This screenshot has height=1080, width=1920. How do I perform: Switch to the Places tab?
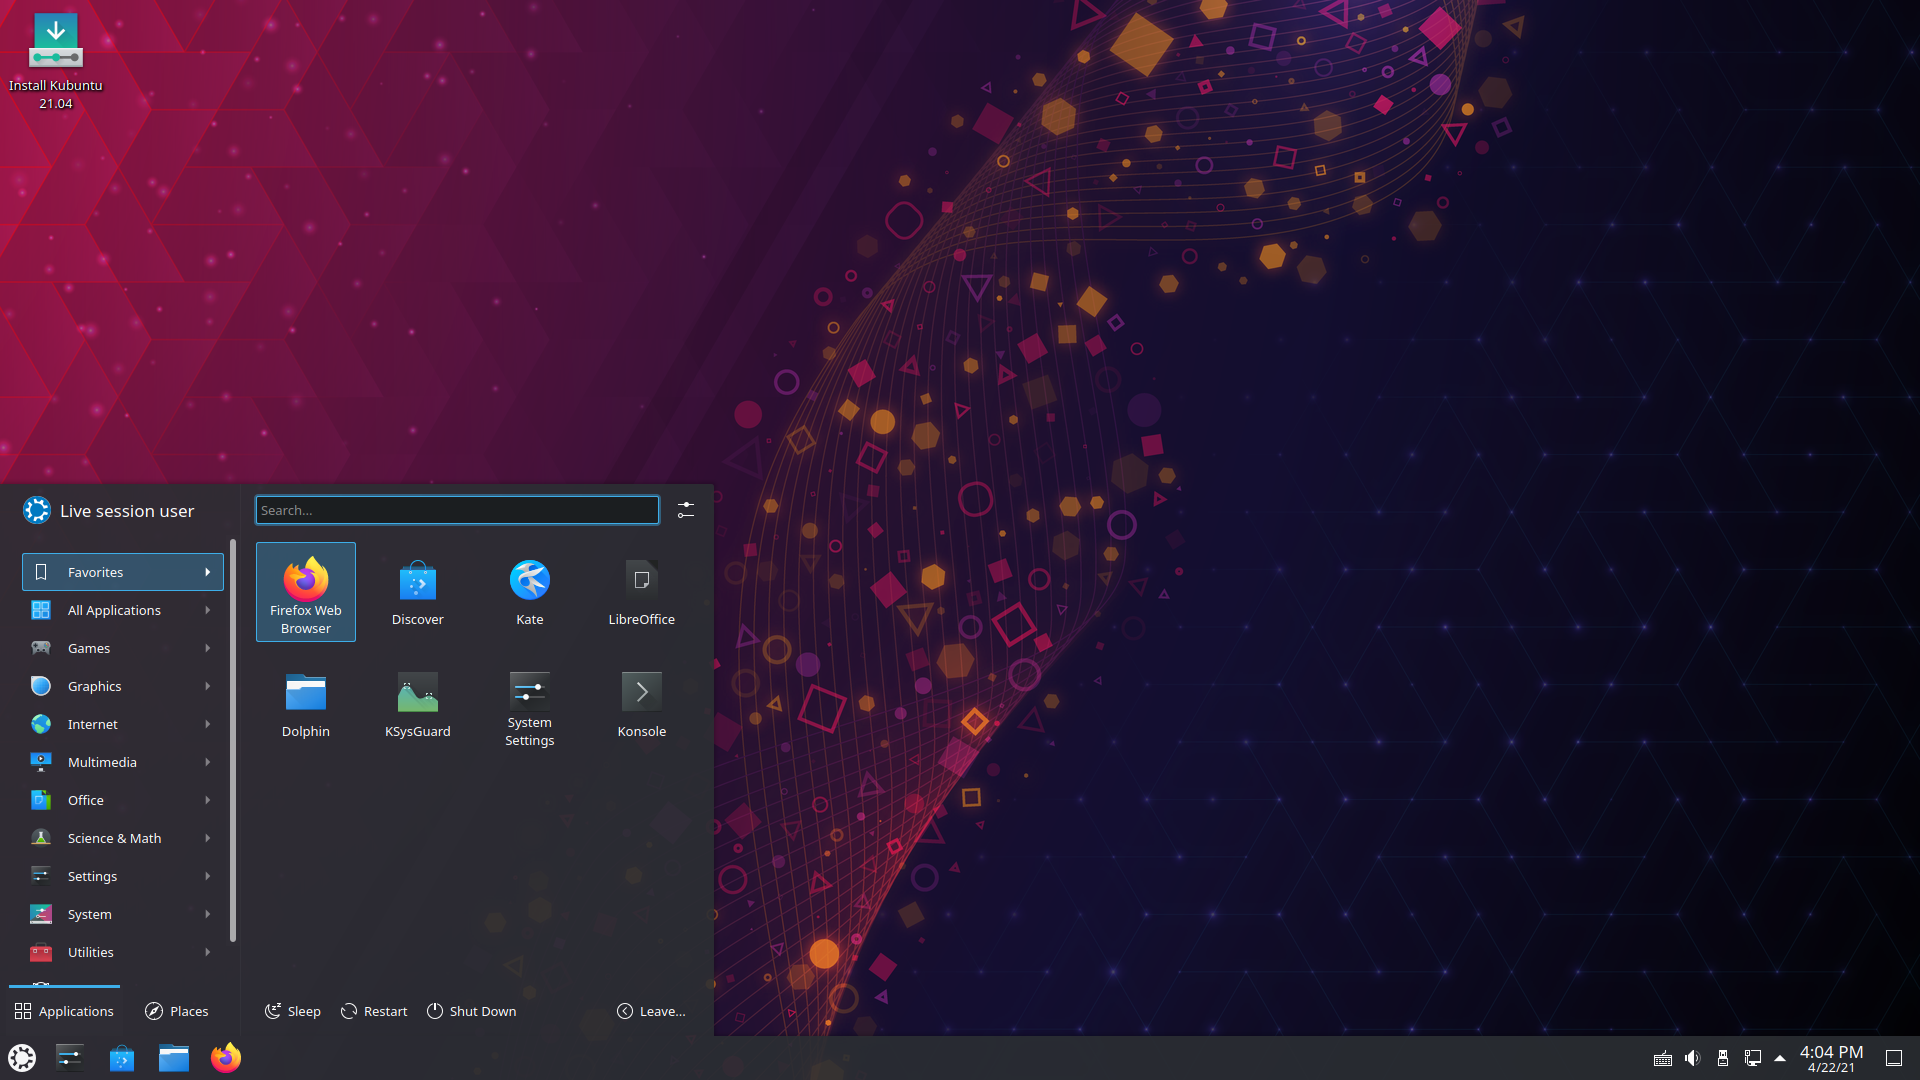[177, 1011]
